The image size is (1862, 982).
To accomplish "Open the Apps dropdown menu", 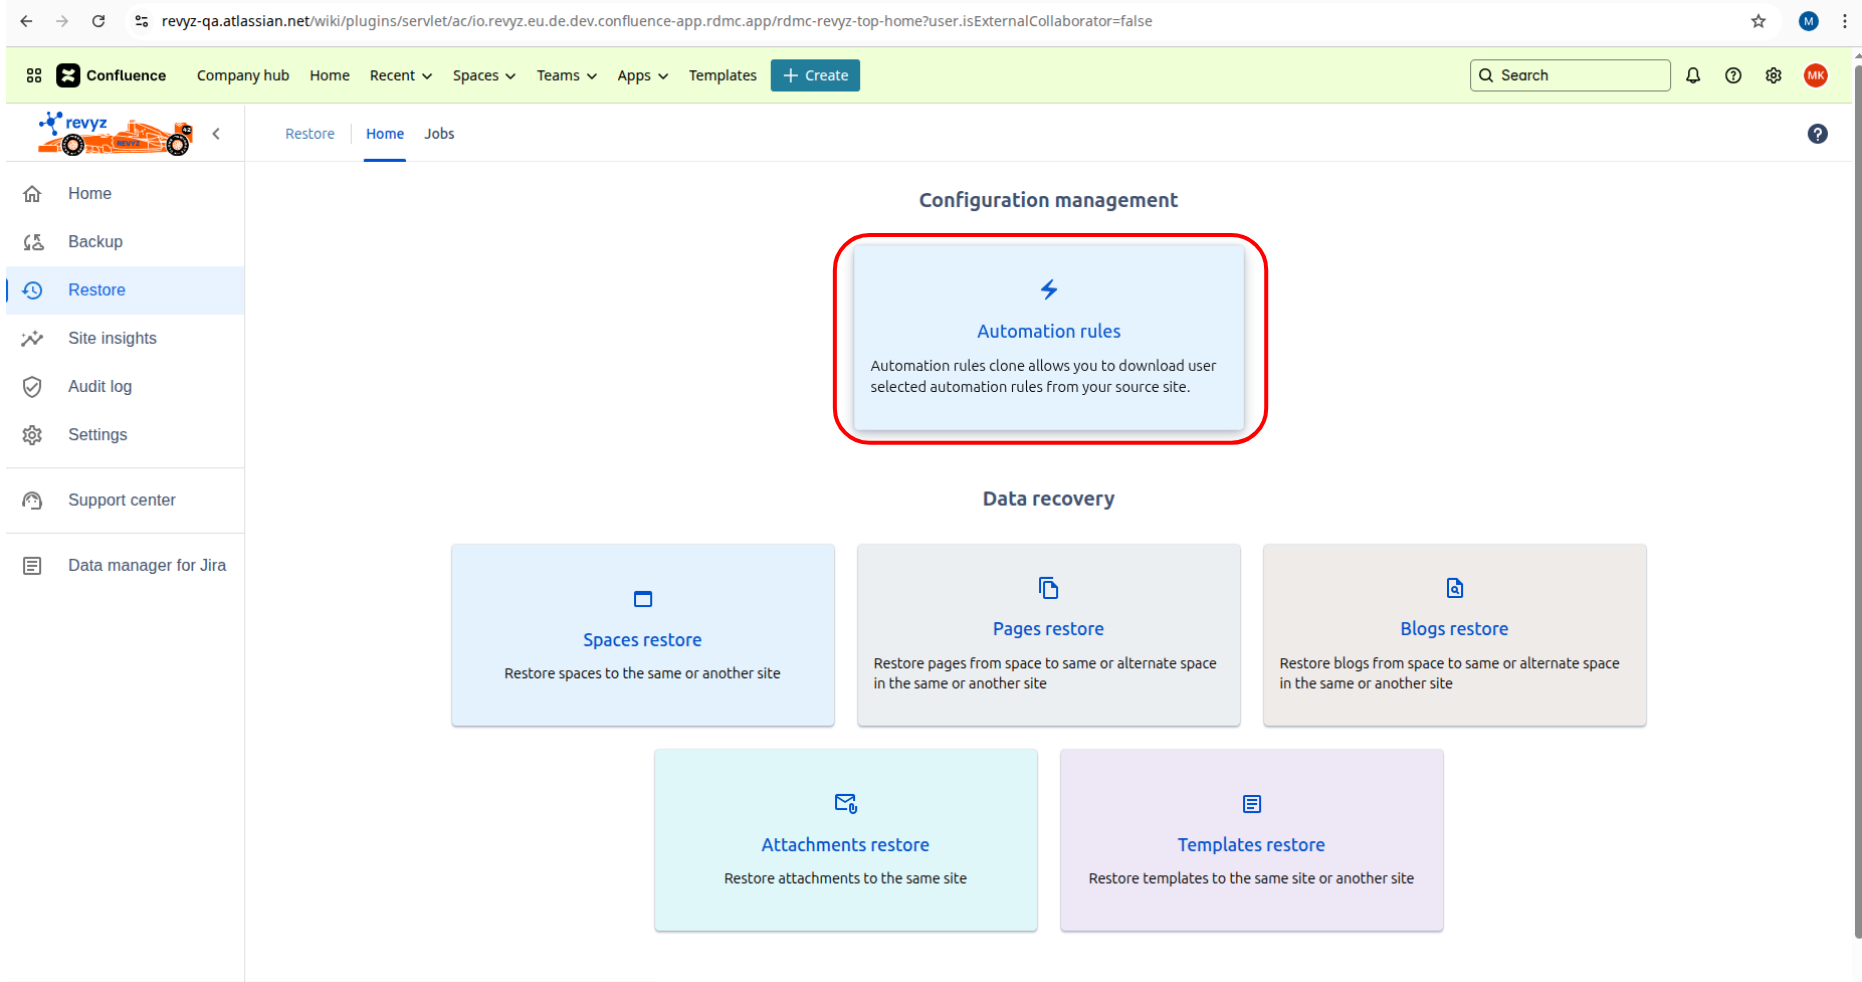I will click(642, 75).
